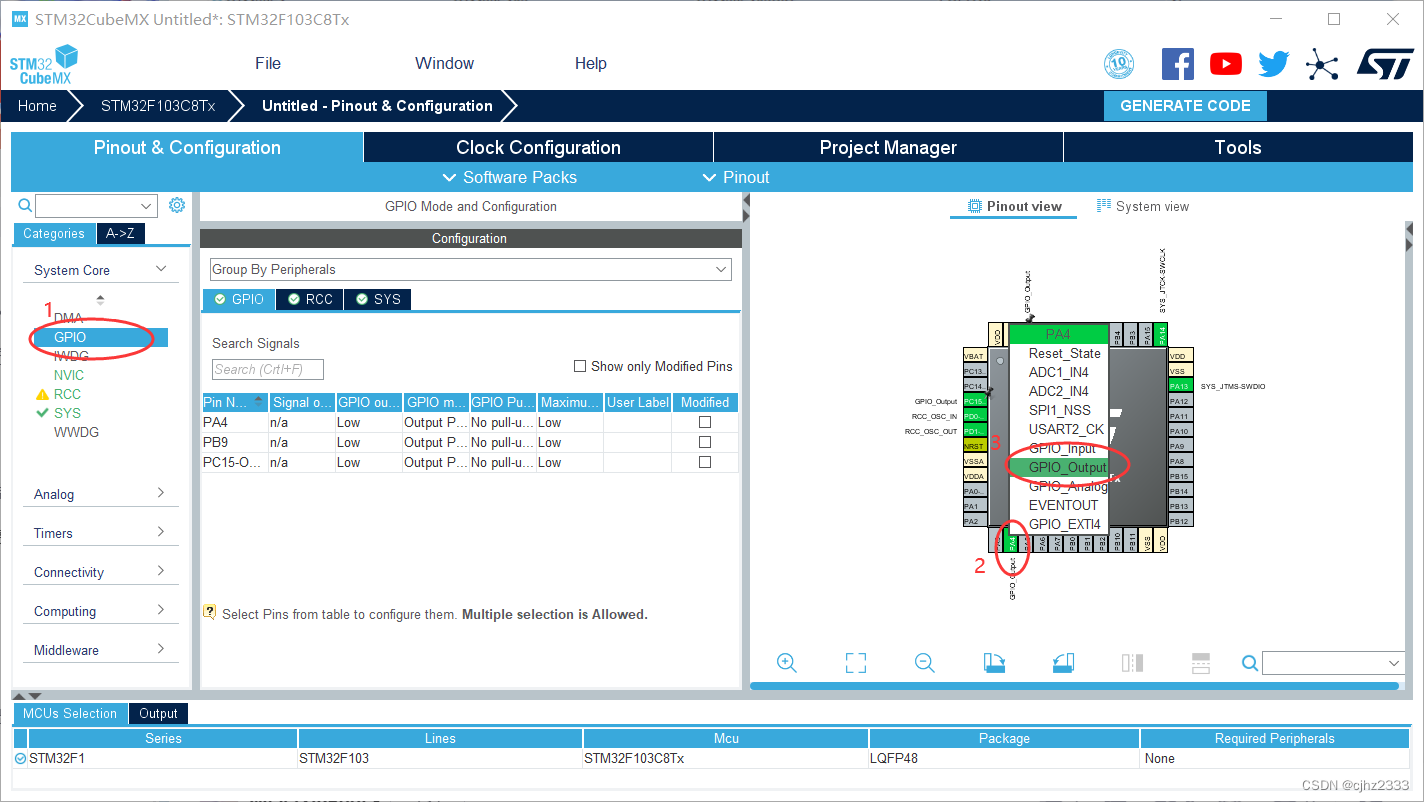Fit chip to view with the frame icon
Screen dimensions: 1424x802
pos(855,663)
